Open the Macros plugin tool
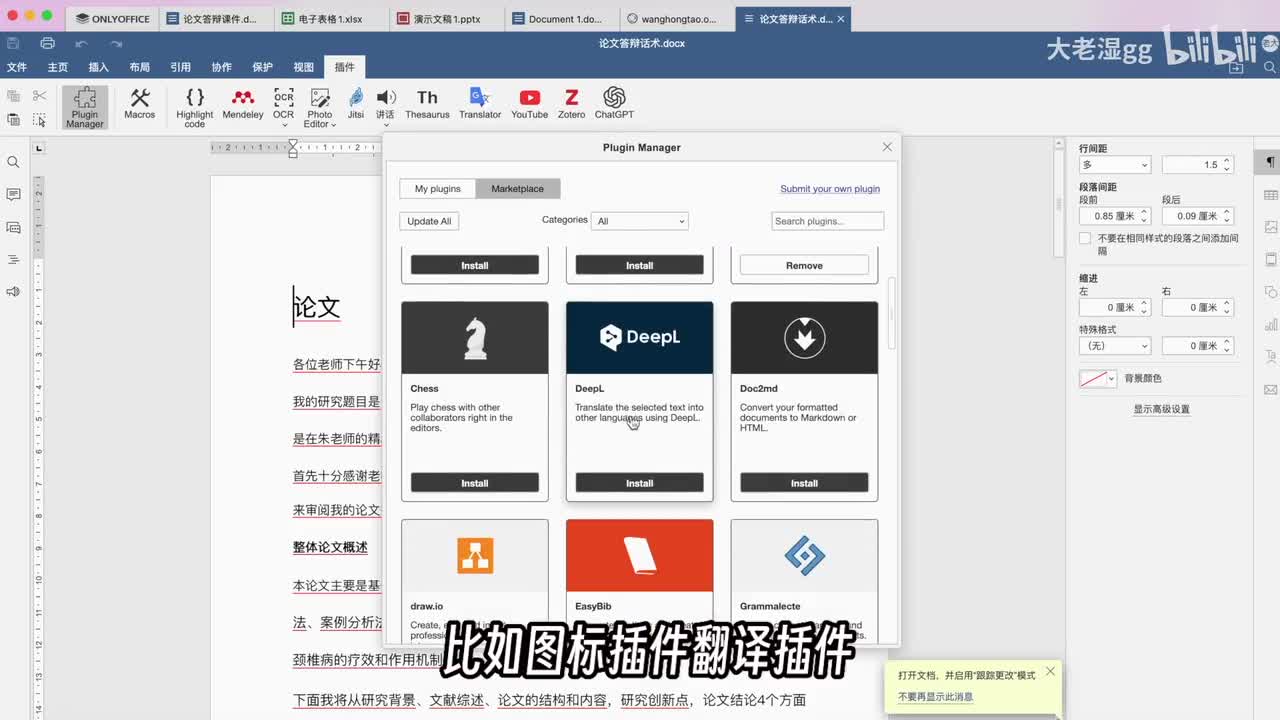Image resolution: width=1280 pixels, height=720 pixels. tap(139, 103)
